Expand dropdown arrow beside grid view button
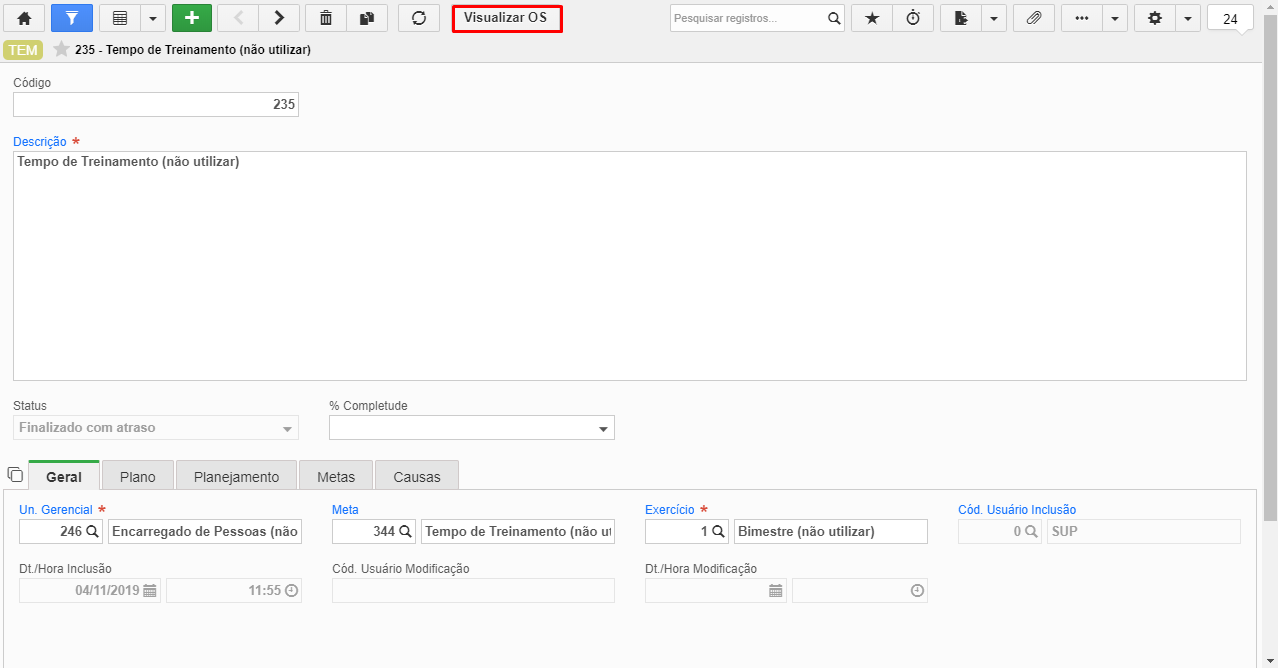The image size is (1278, 668). coord(153,18)
